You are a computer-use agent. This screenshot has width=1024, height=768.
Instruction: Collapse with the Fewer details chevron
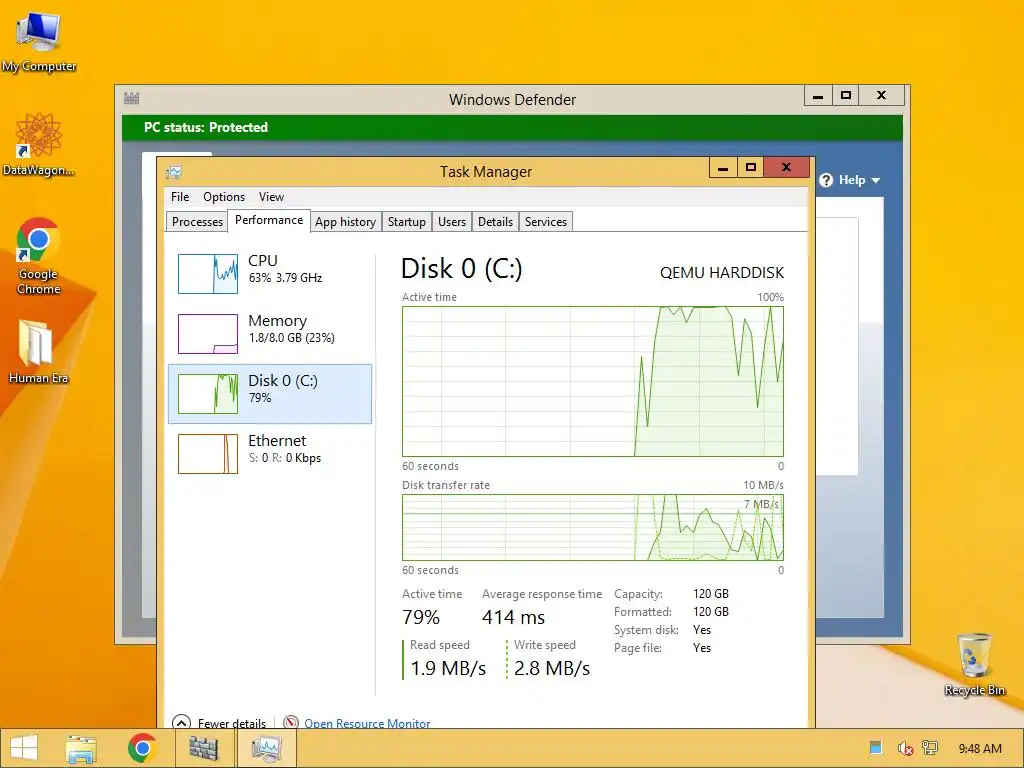coord(181,722)
